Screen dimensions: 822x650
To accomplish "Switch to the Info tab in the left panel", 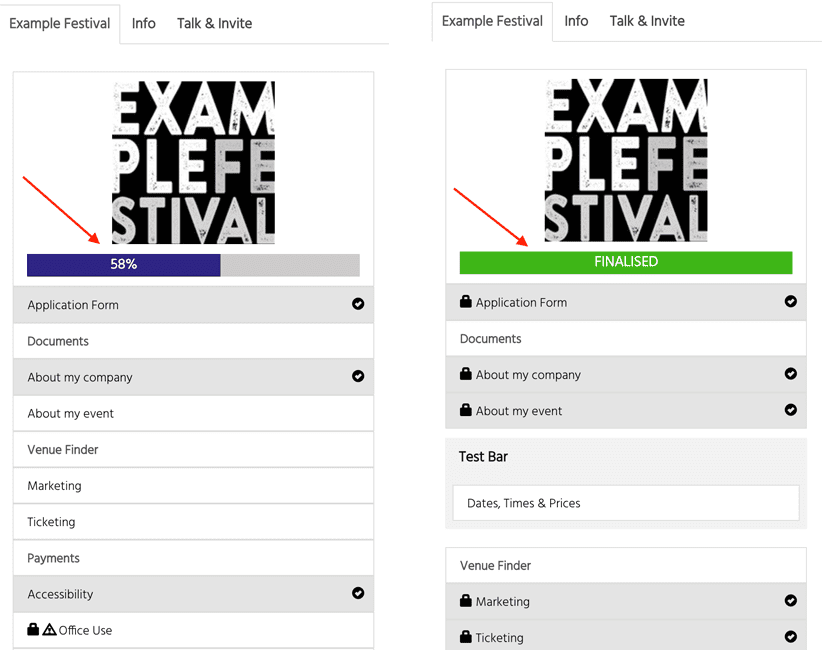I will click(144, 24).
